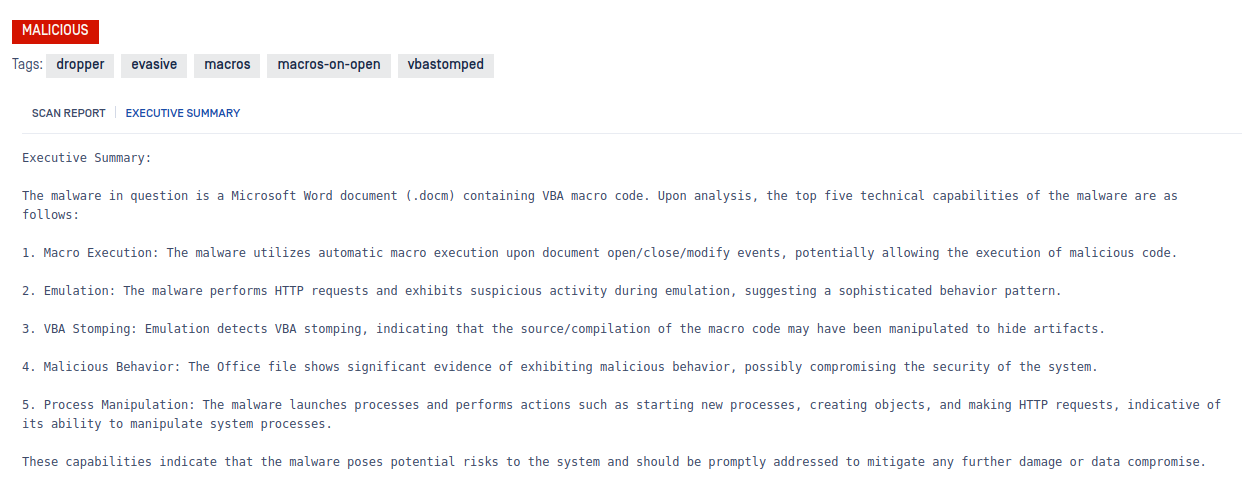
Task: Open the macros-on-open tag
Action: click(329, 65)
